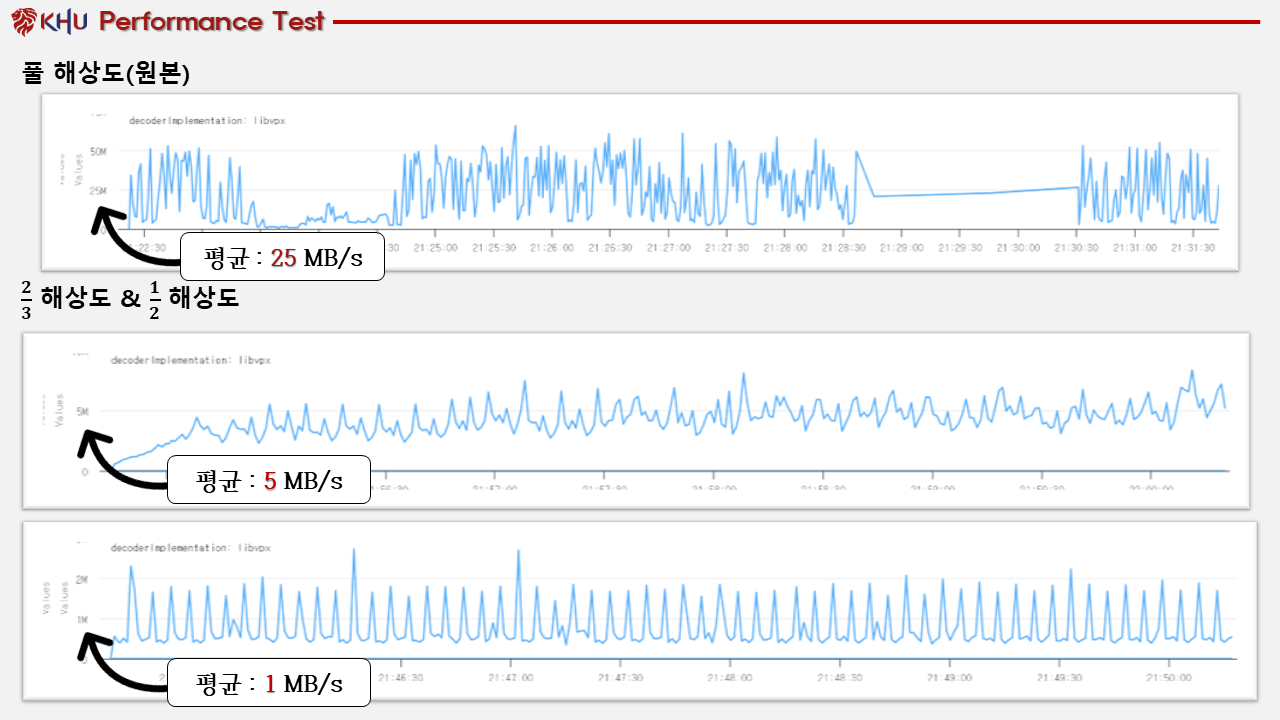Select the "풀 해상도(원본)" heading
The height and width of the screenshot is (720, 1280).
click(106, 72)
